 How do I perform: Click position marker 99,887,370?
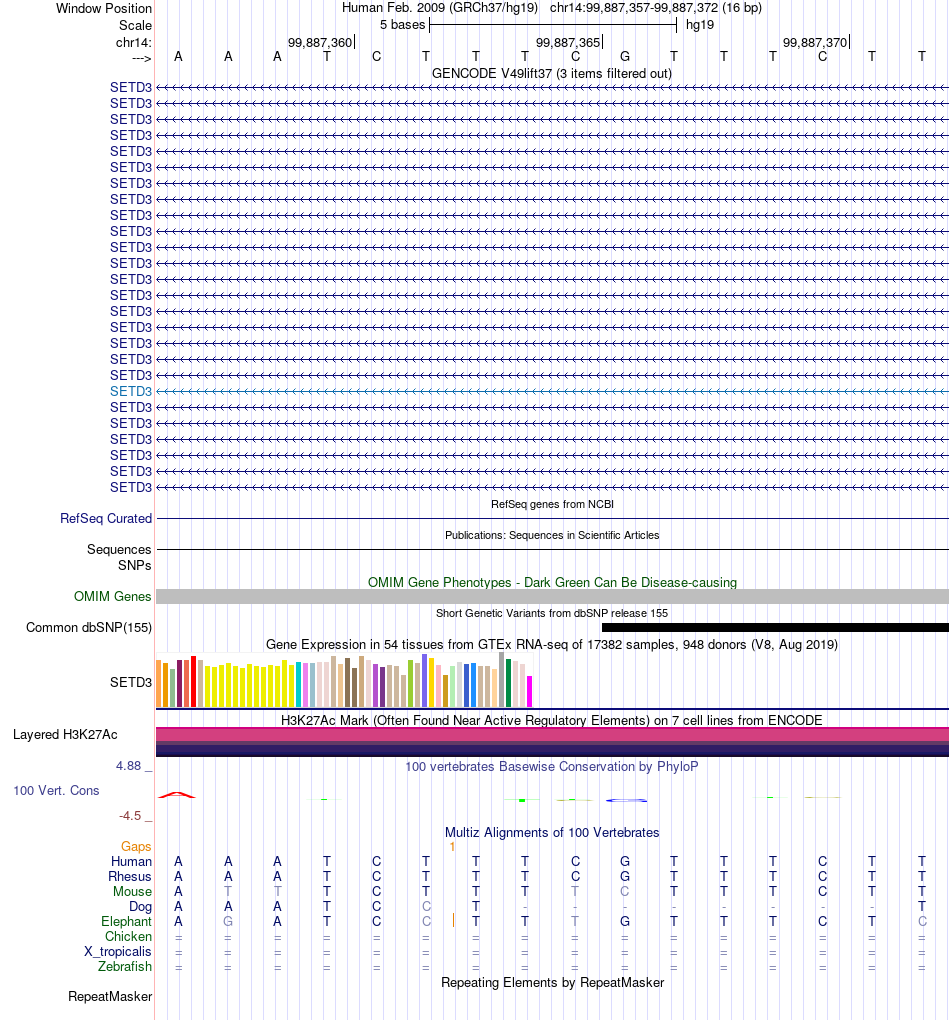[815, 42]
